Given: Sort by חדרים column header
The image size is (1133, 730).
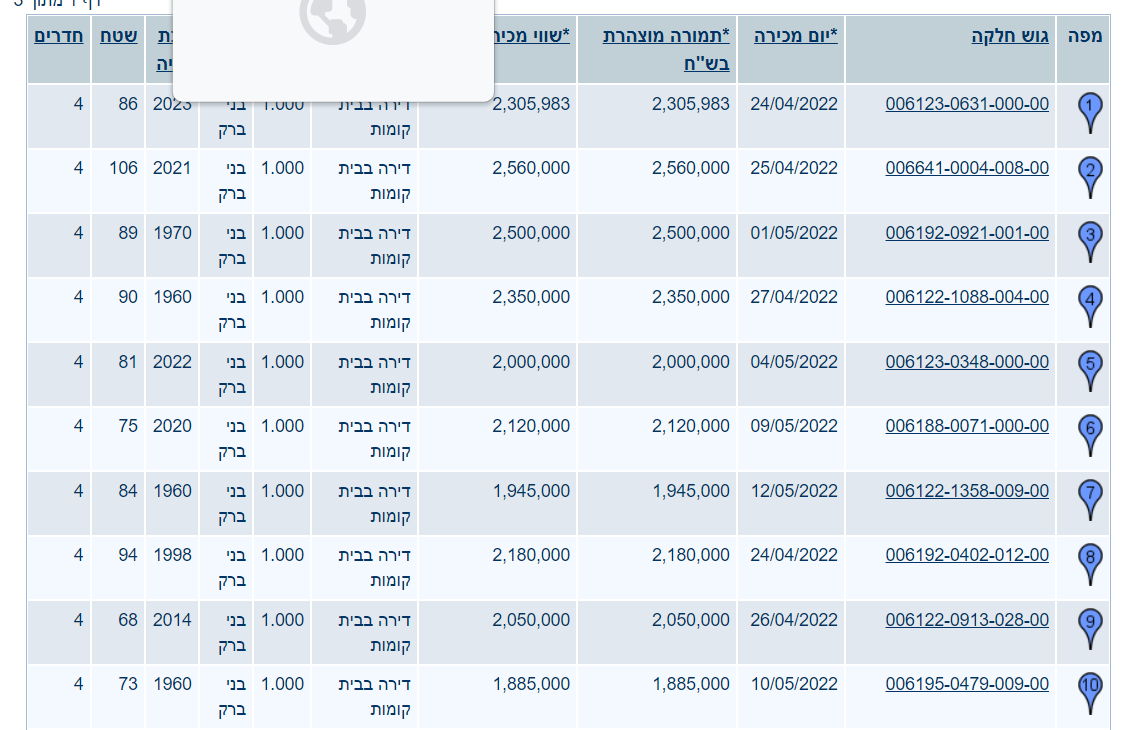Looking at the screenshot, I should [x=59, y=37].
